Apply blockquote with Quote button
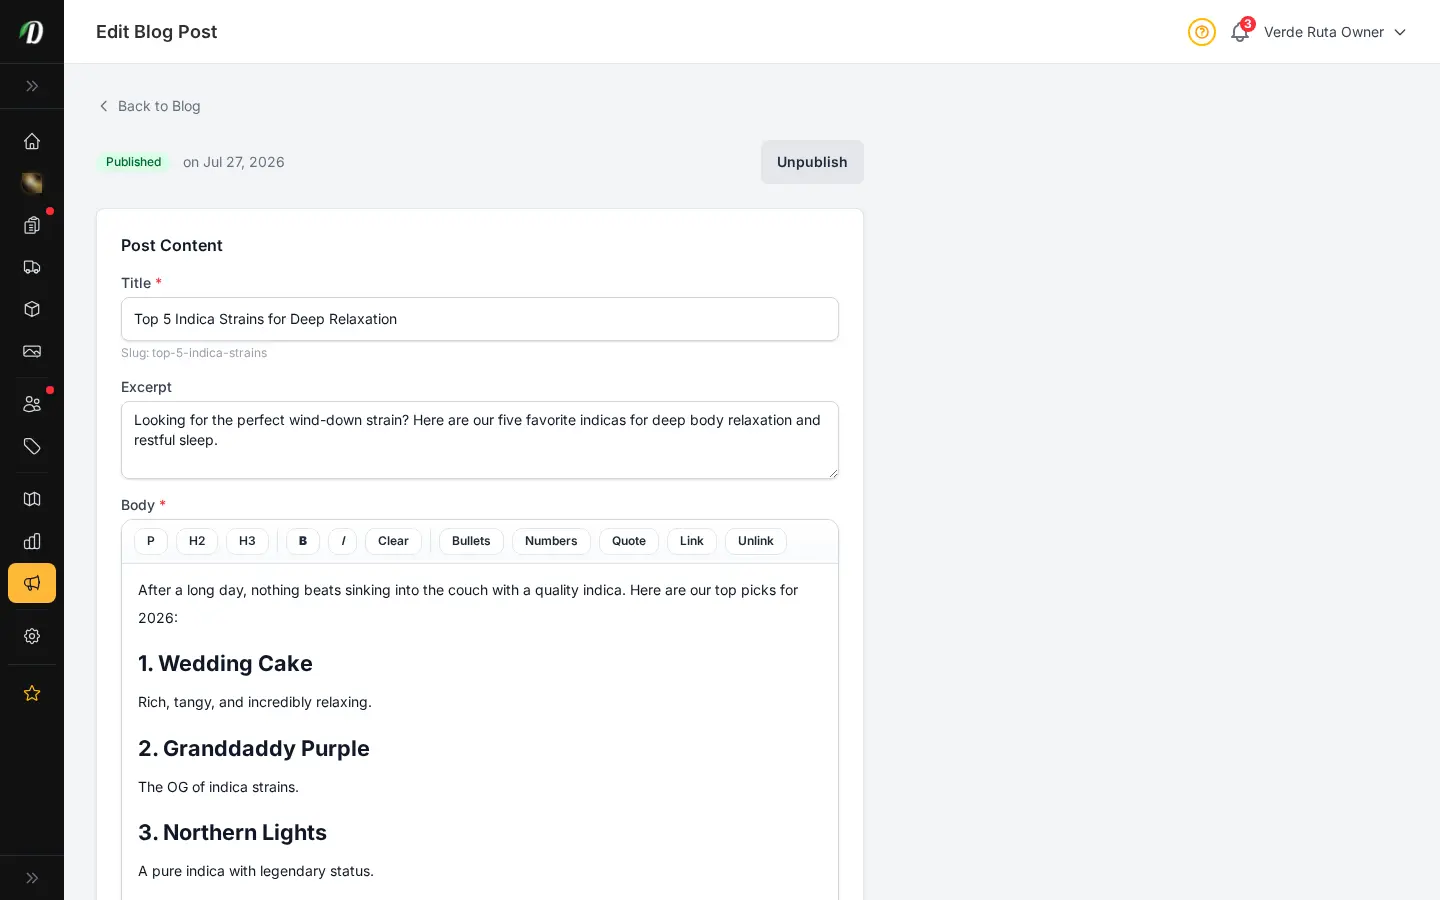1440x900 pixels. (629, 541)
